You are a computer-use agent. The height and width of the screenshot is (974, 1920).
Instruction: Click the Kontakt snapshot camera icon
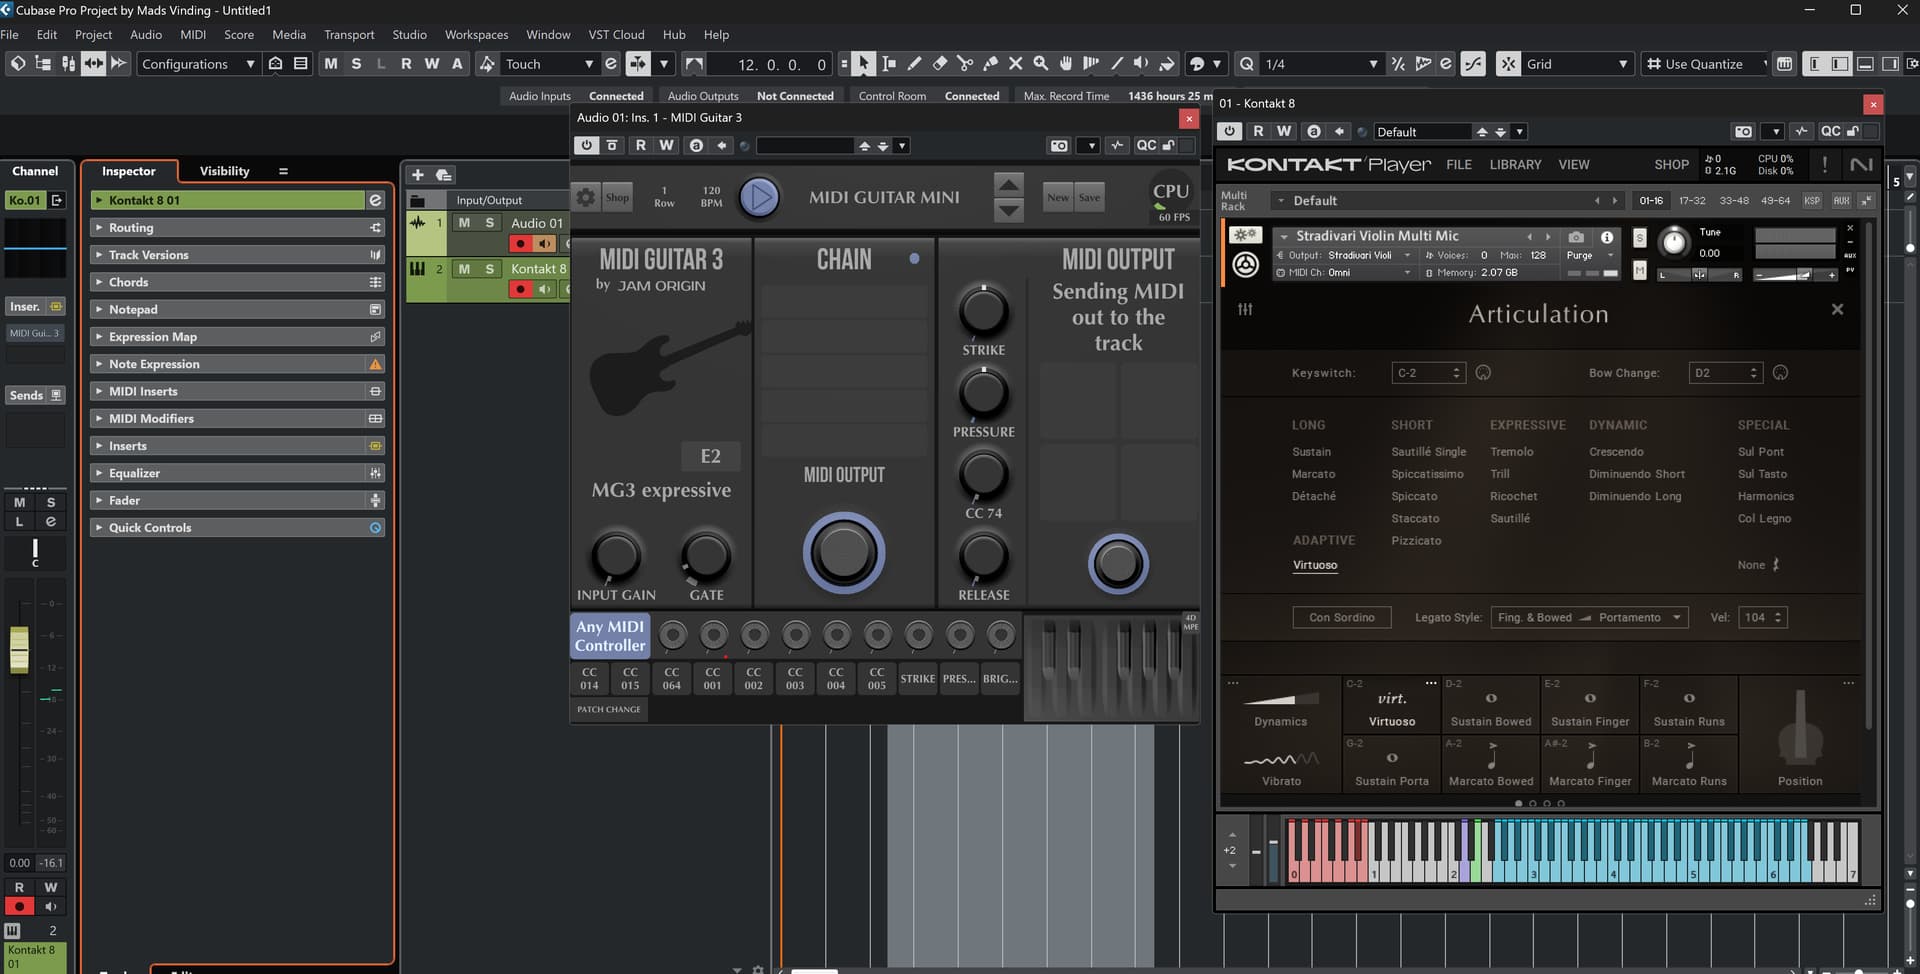1576,237
